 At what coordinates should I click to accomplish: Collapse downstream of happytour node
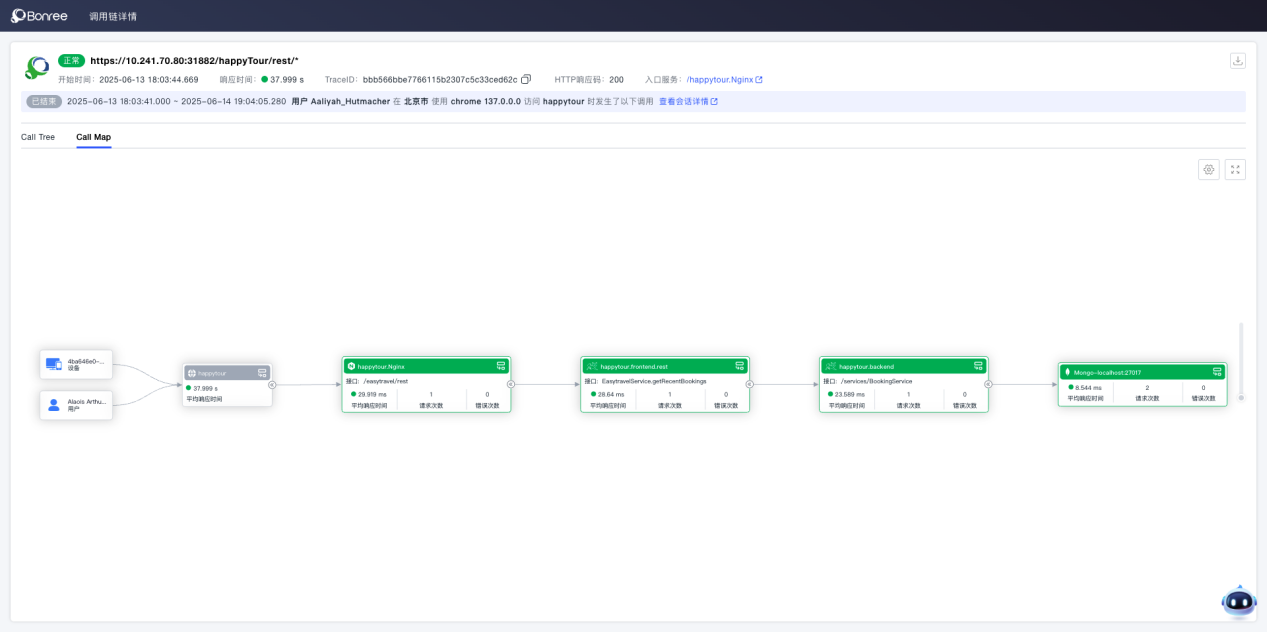click(x=272, y=384)
